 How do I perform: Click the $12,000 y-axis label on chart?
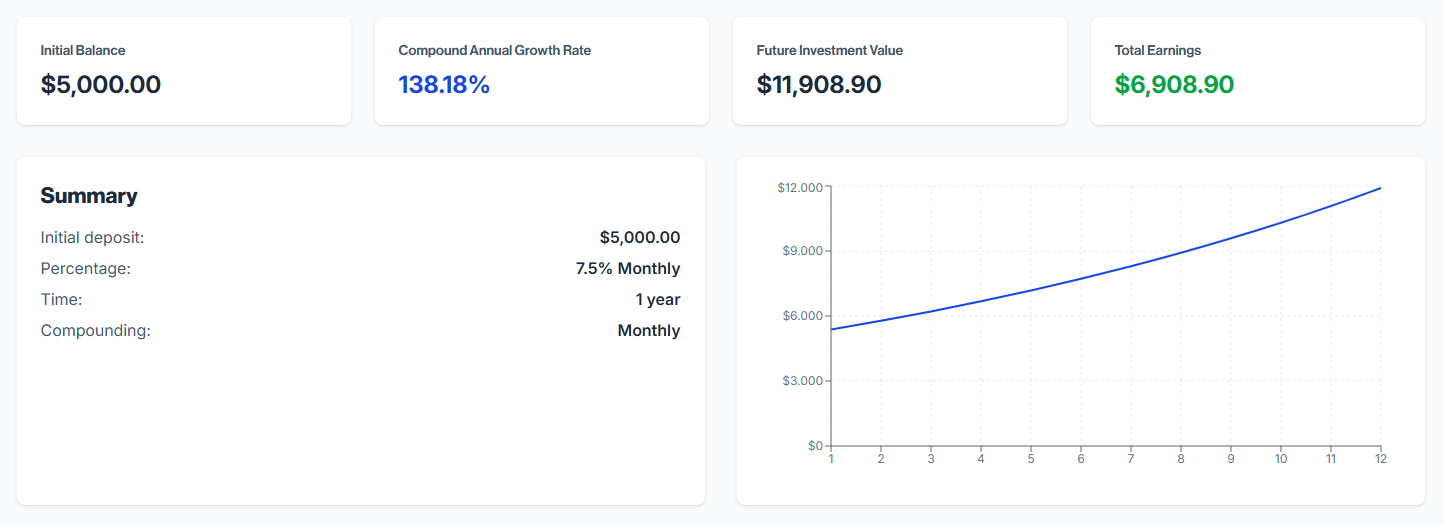(799, 188)
